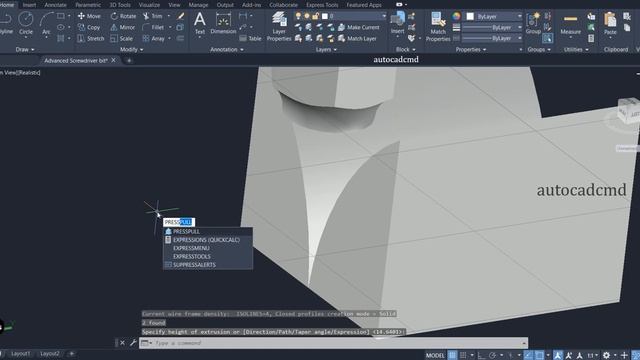Viewport: 640px width, 360px height.
Task: Click the Text annotation tool
Action: point(200,23)
